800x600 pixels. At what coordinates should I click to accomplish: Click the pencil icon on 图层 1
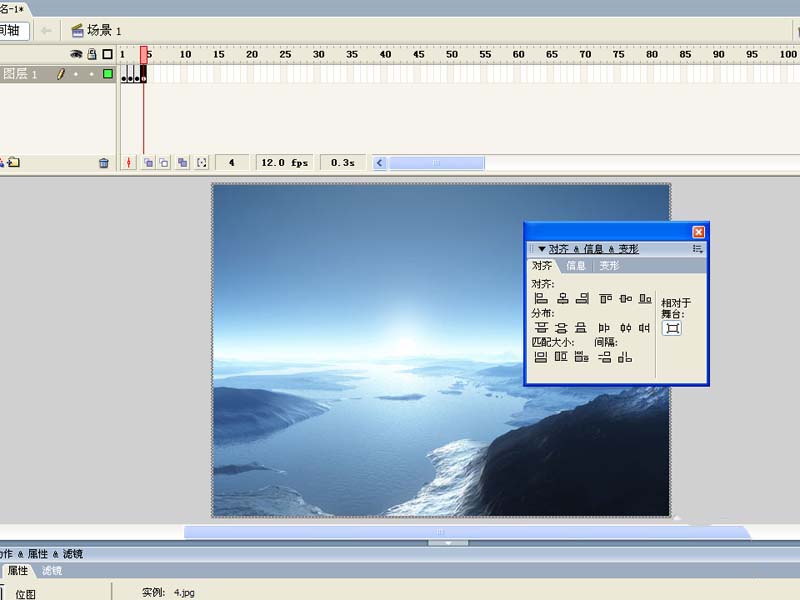(x=61, y=74)
